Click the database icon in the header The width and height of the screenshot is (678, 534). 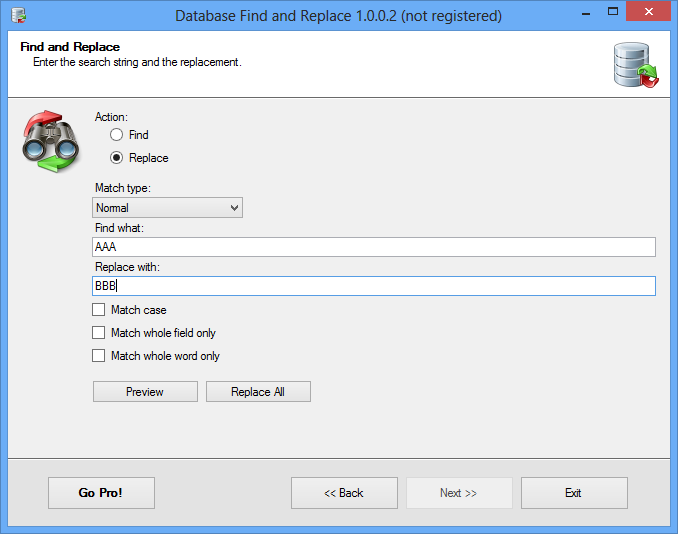coord(634,67)
